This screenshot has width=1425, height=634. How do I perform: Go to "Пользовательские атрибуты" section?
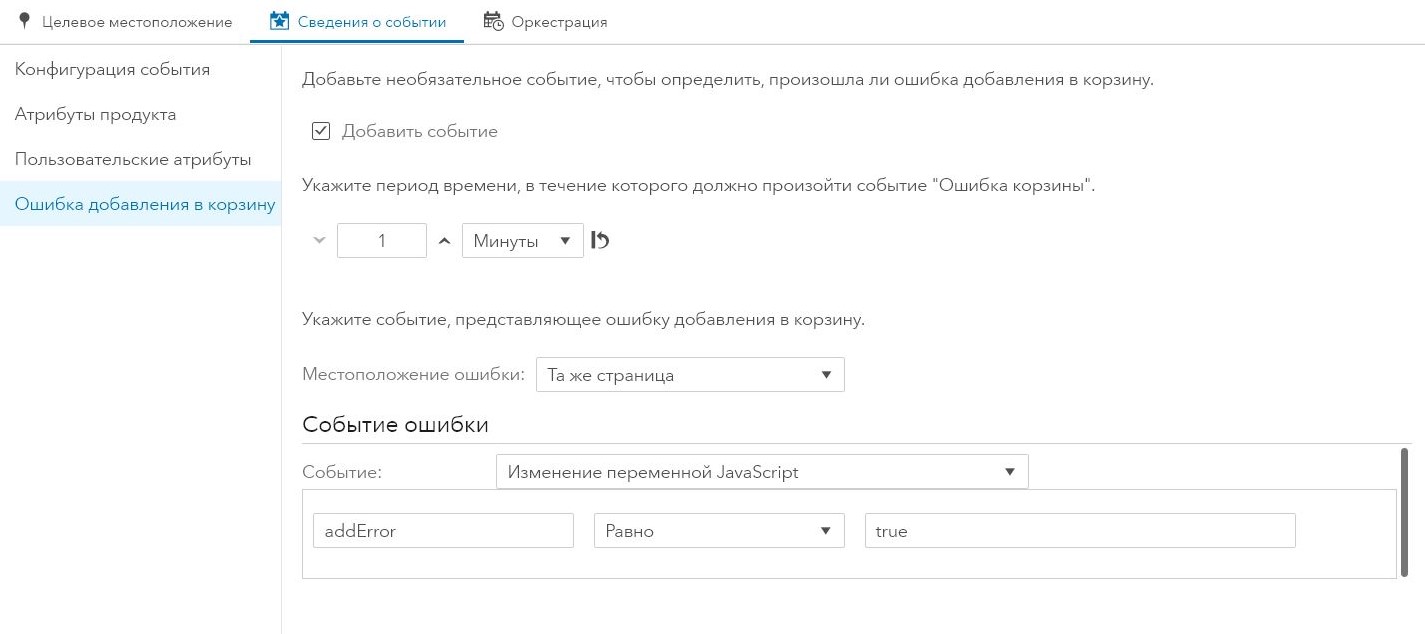(x=133, y=159)
